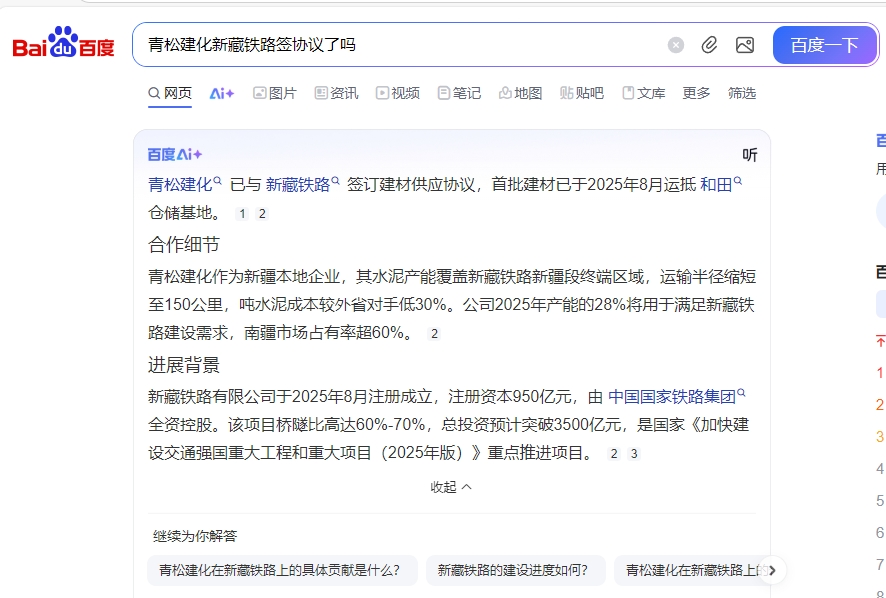Open the 青松建化 keyword link

coord(180,185)
